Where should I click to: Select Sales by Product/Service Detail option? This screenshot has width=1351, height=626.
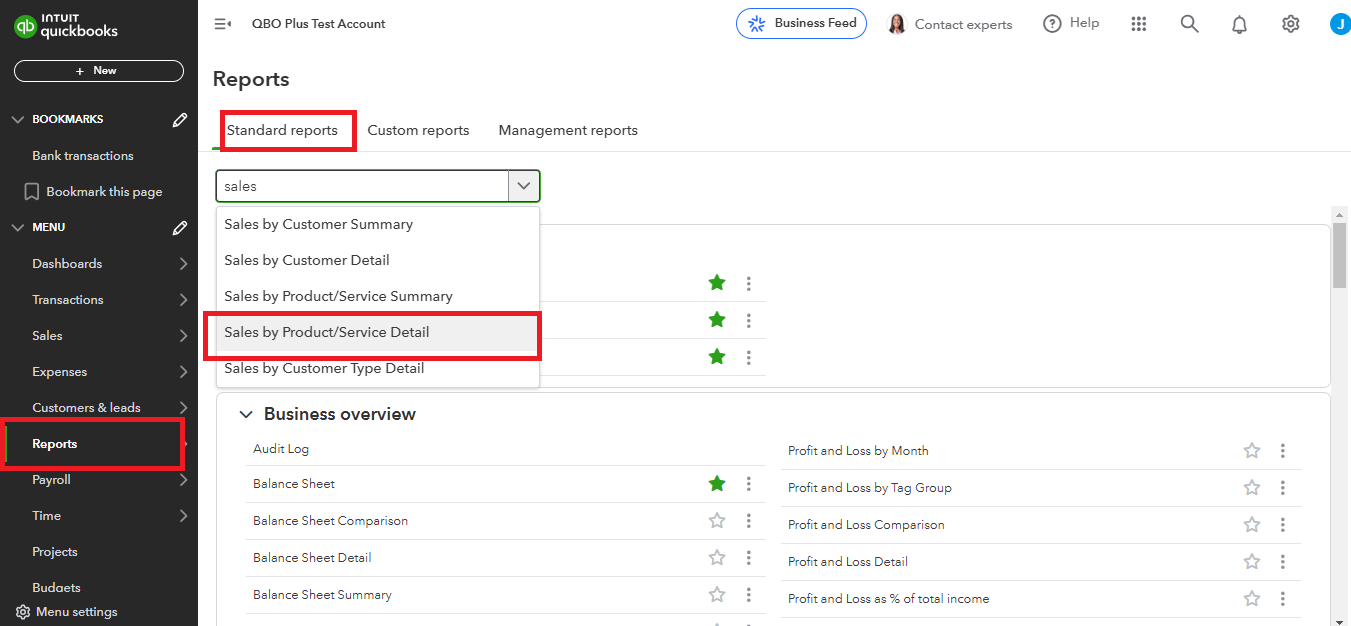tap(327, 332)
